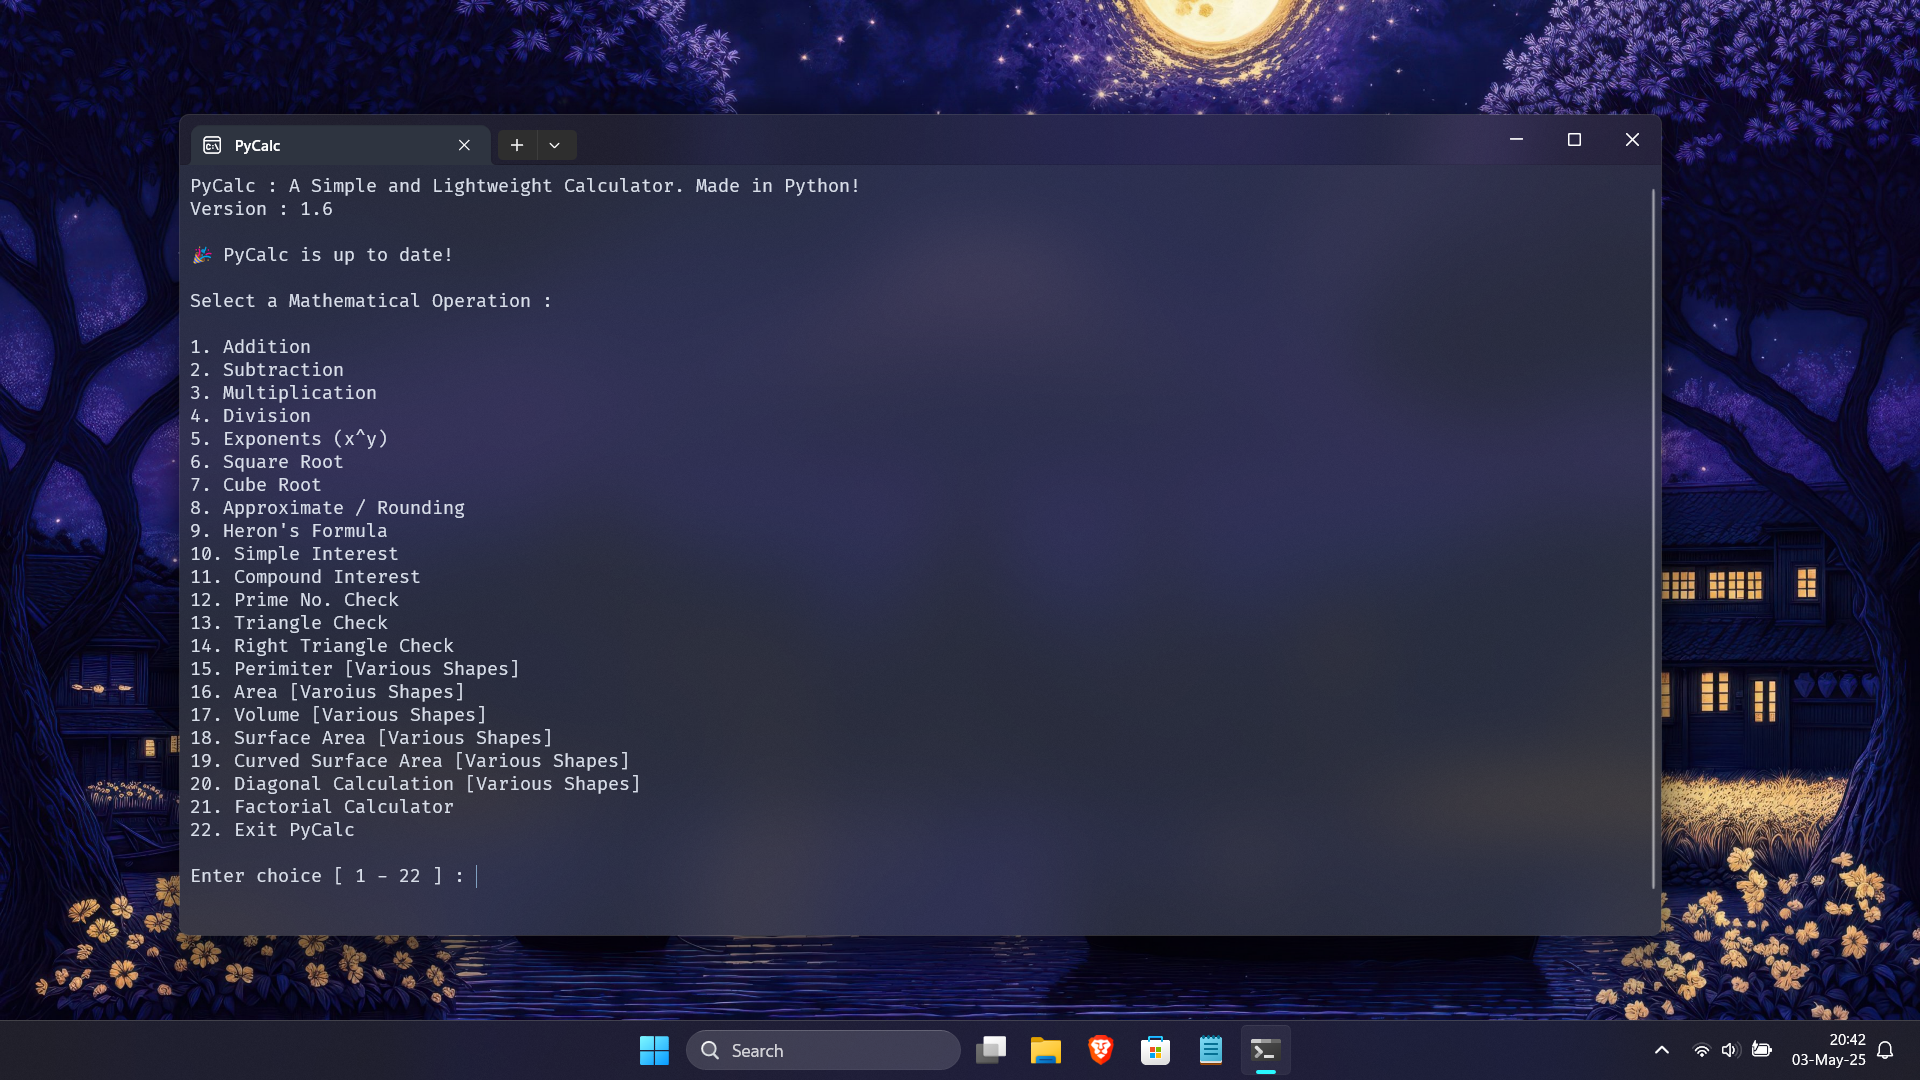Open Microsoft Store from the taskbar
Image resolution: width=1920 pixels, height=1080 pixels.
coord(1155,1050)
